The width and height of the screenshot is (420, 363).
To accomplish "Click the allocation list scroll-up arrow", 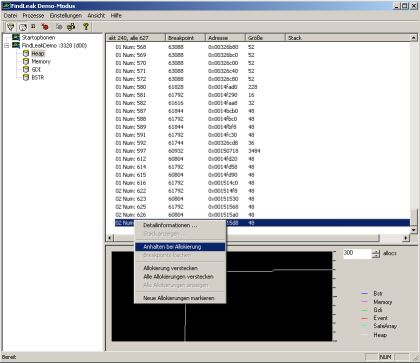I will tap(413, 38).
